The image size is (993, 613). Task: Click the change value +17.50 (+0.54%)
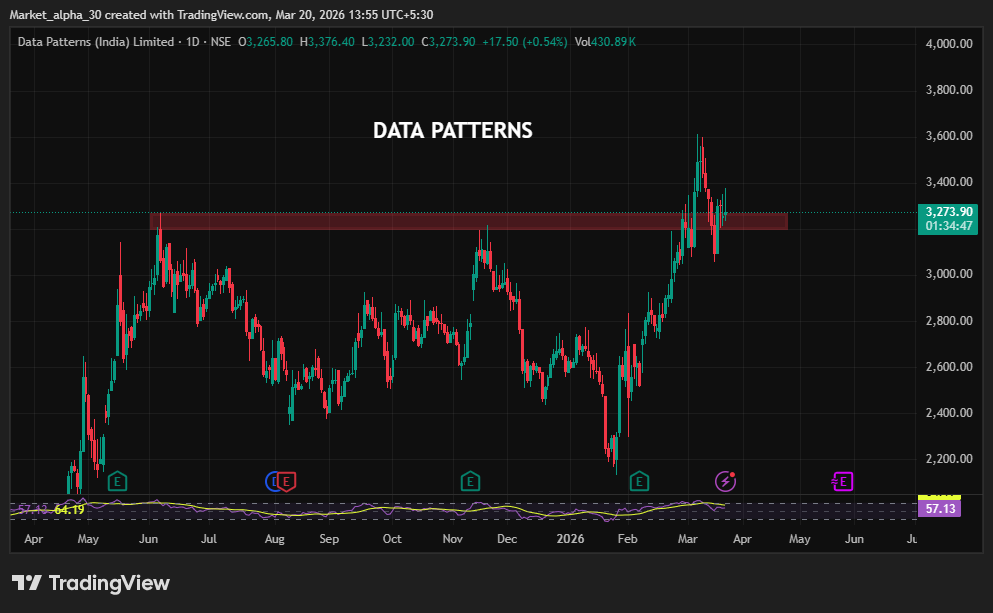525,42
